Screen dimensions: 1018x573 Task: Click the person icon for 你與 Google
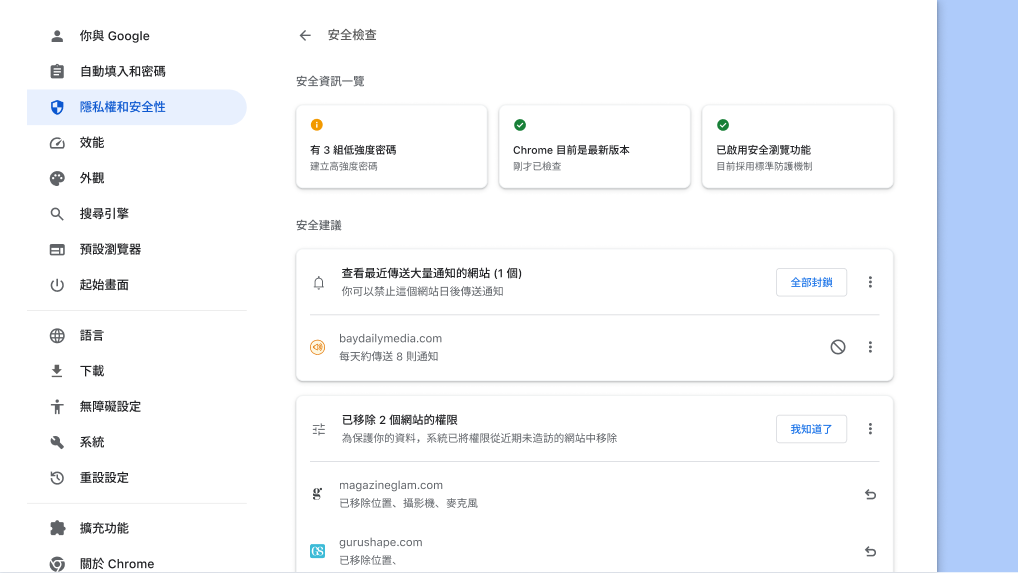tap(57, 36)
